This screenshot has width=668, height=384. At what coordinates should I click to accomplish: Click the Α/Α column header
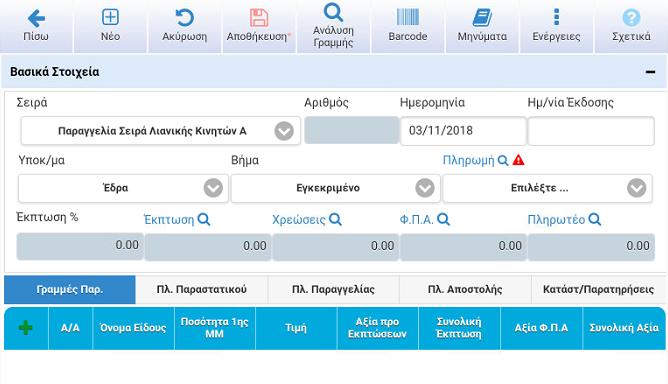click(70, 328)
